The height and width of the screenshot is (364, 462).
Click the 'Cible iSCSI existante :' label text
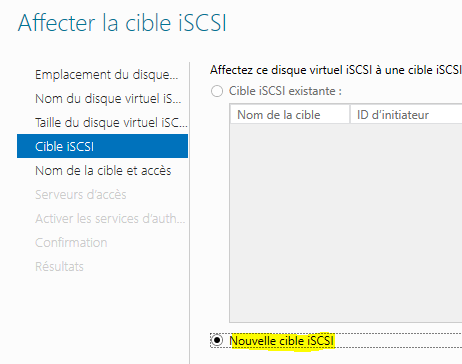[285, 91]
